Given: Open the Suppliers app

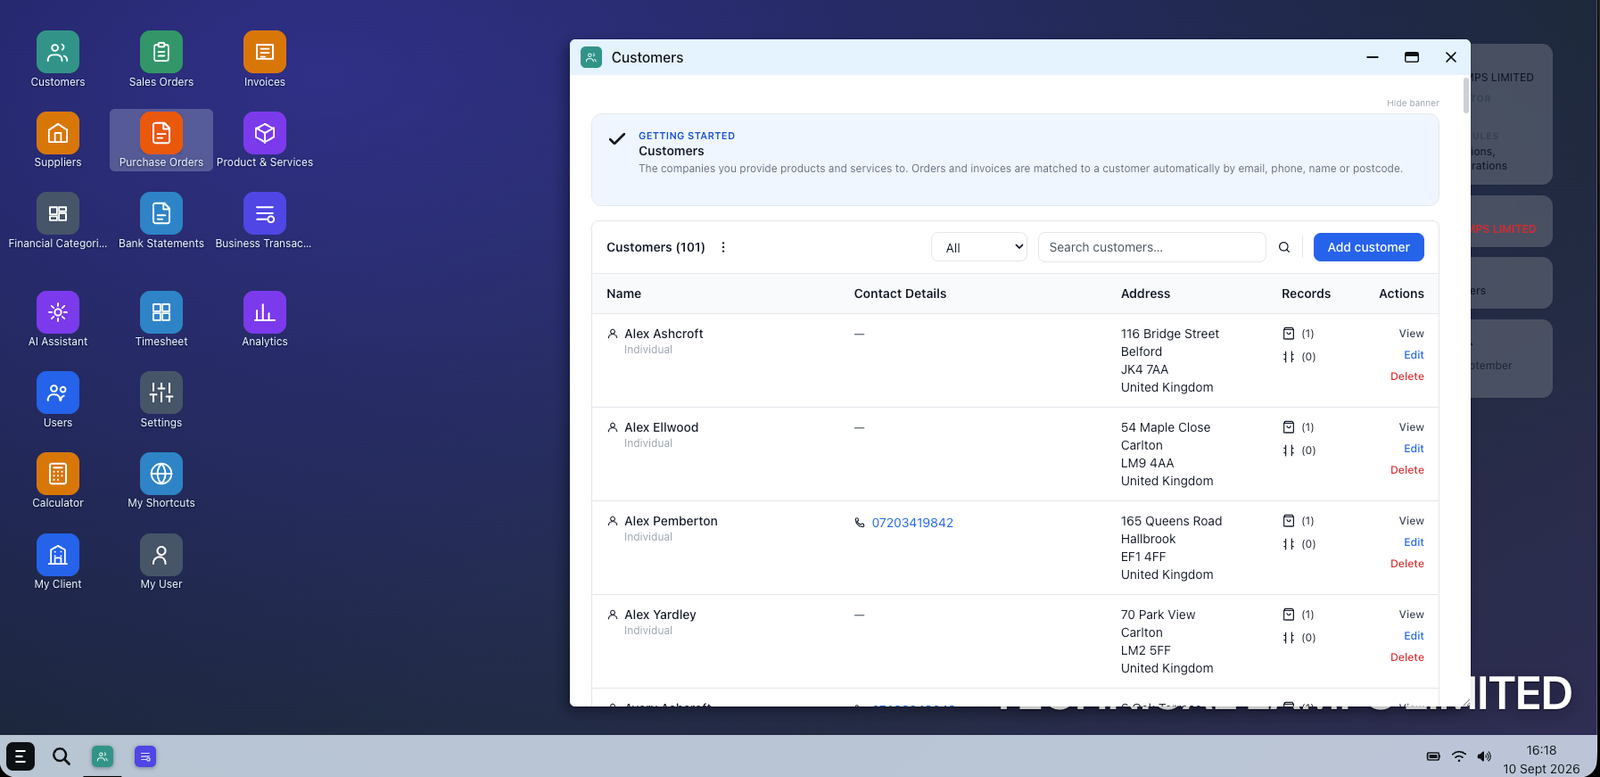Looking at the screenshot, I should [x=58, y=140].
